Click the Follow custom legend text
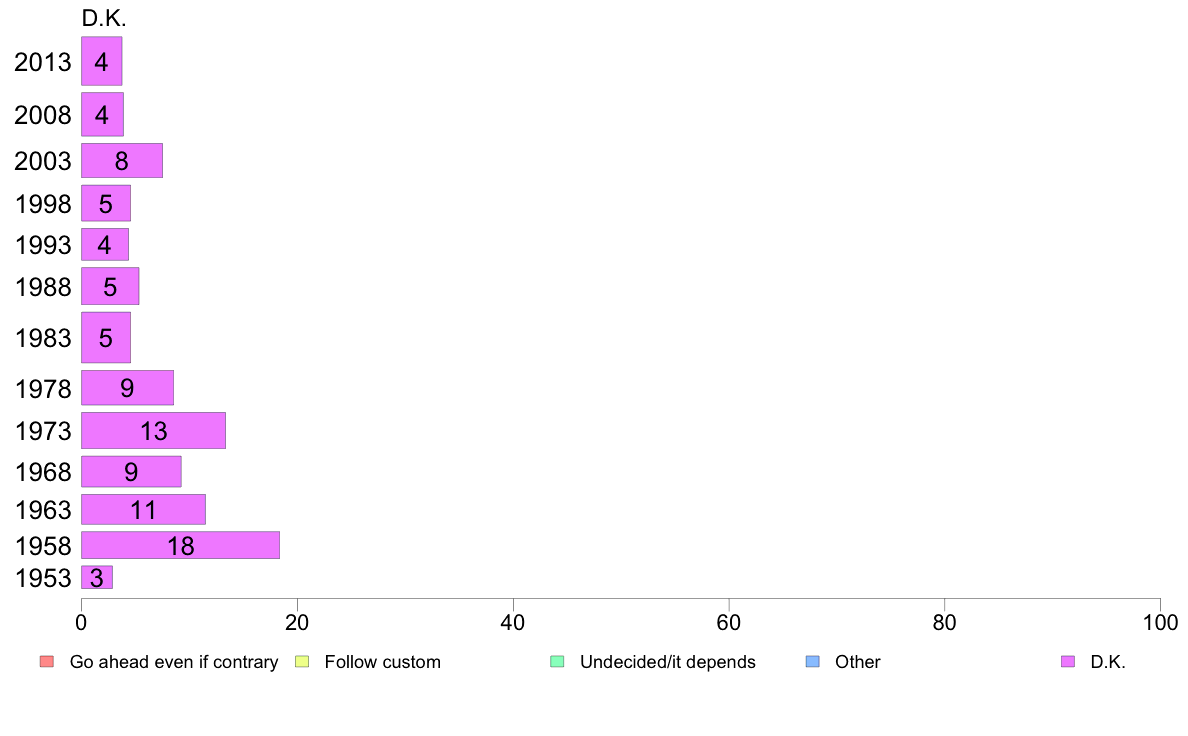Viewport: 1188px width, 736px height. 383,662
